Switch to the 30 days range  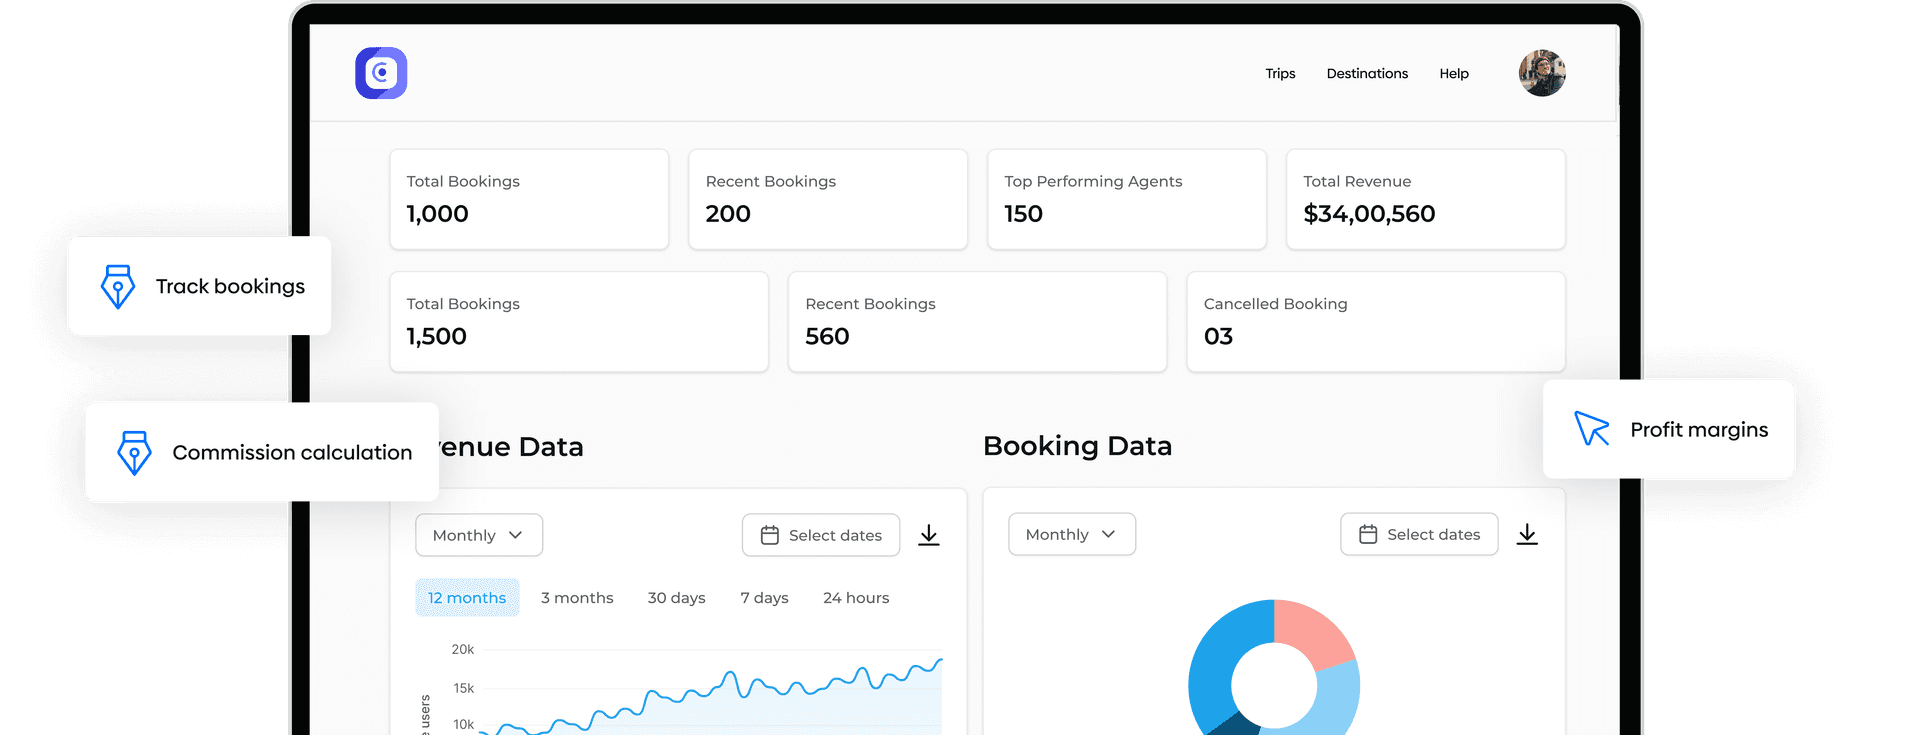[676, 597]
